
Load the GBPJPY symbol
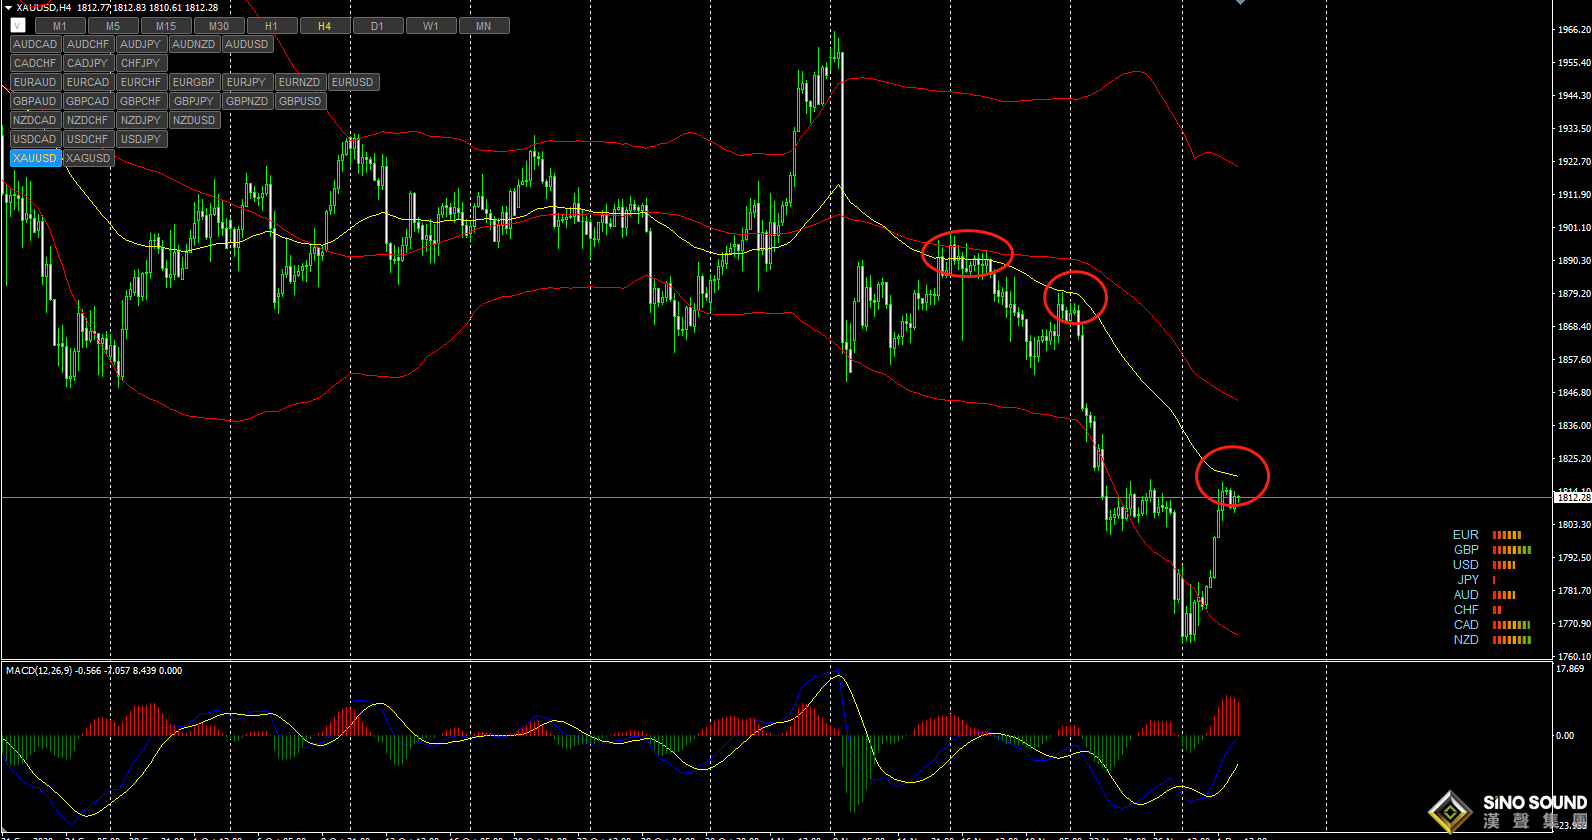tap(193, 101)
